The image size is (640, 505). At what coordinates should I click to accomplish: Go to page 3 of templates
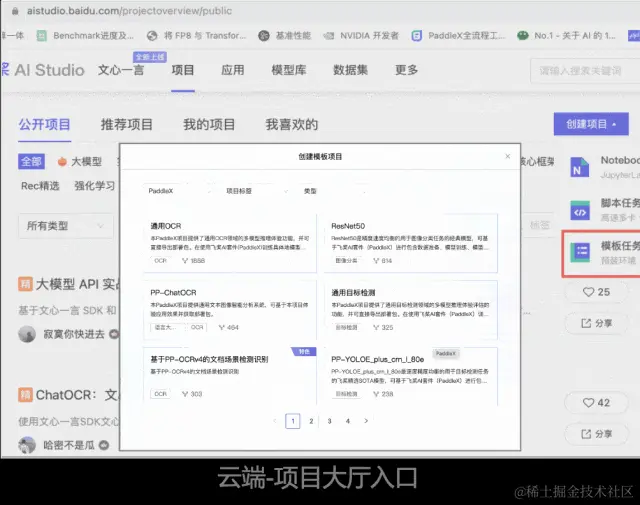click(x=329, y=421)
